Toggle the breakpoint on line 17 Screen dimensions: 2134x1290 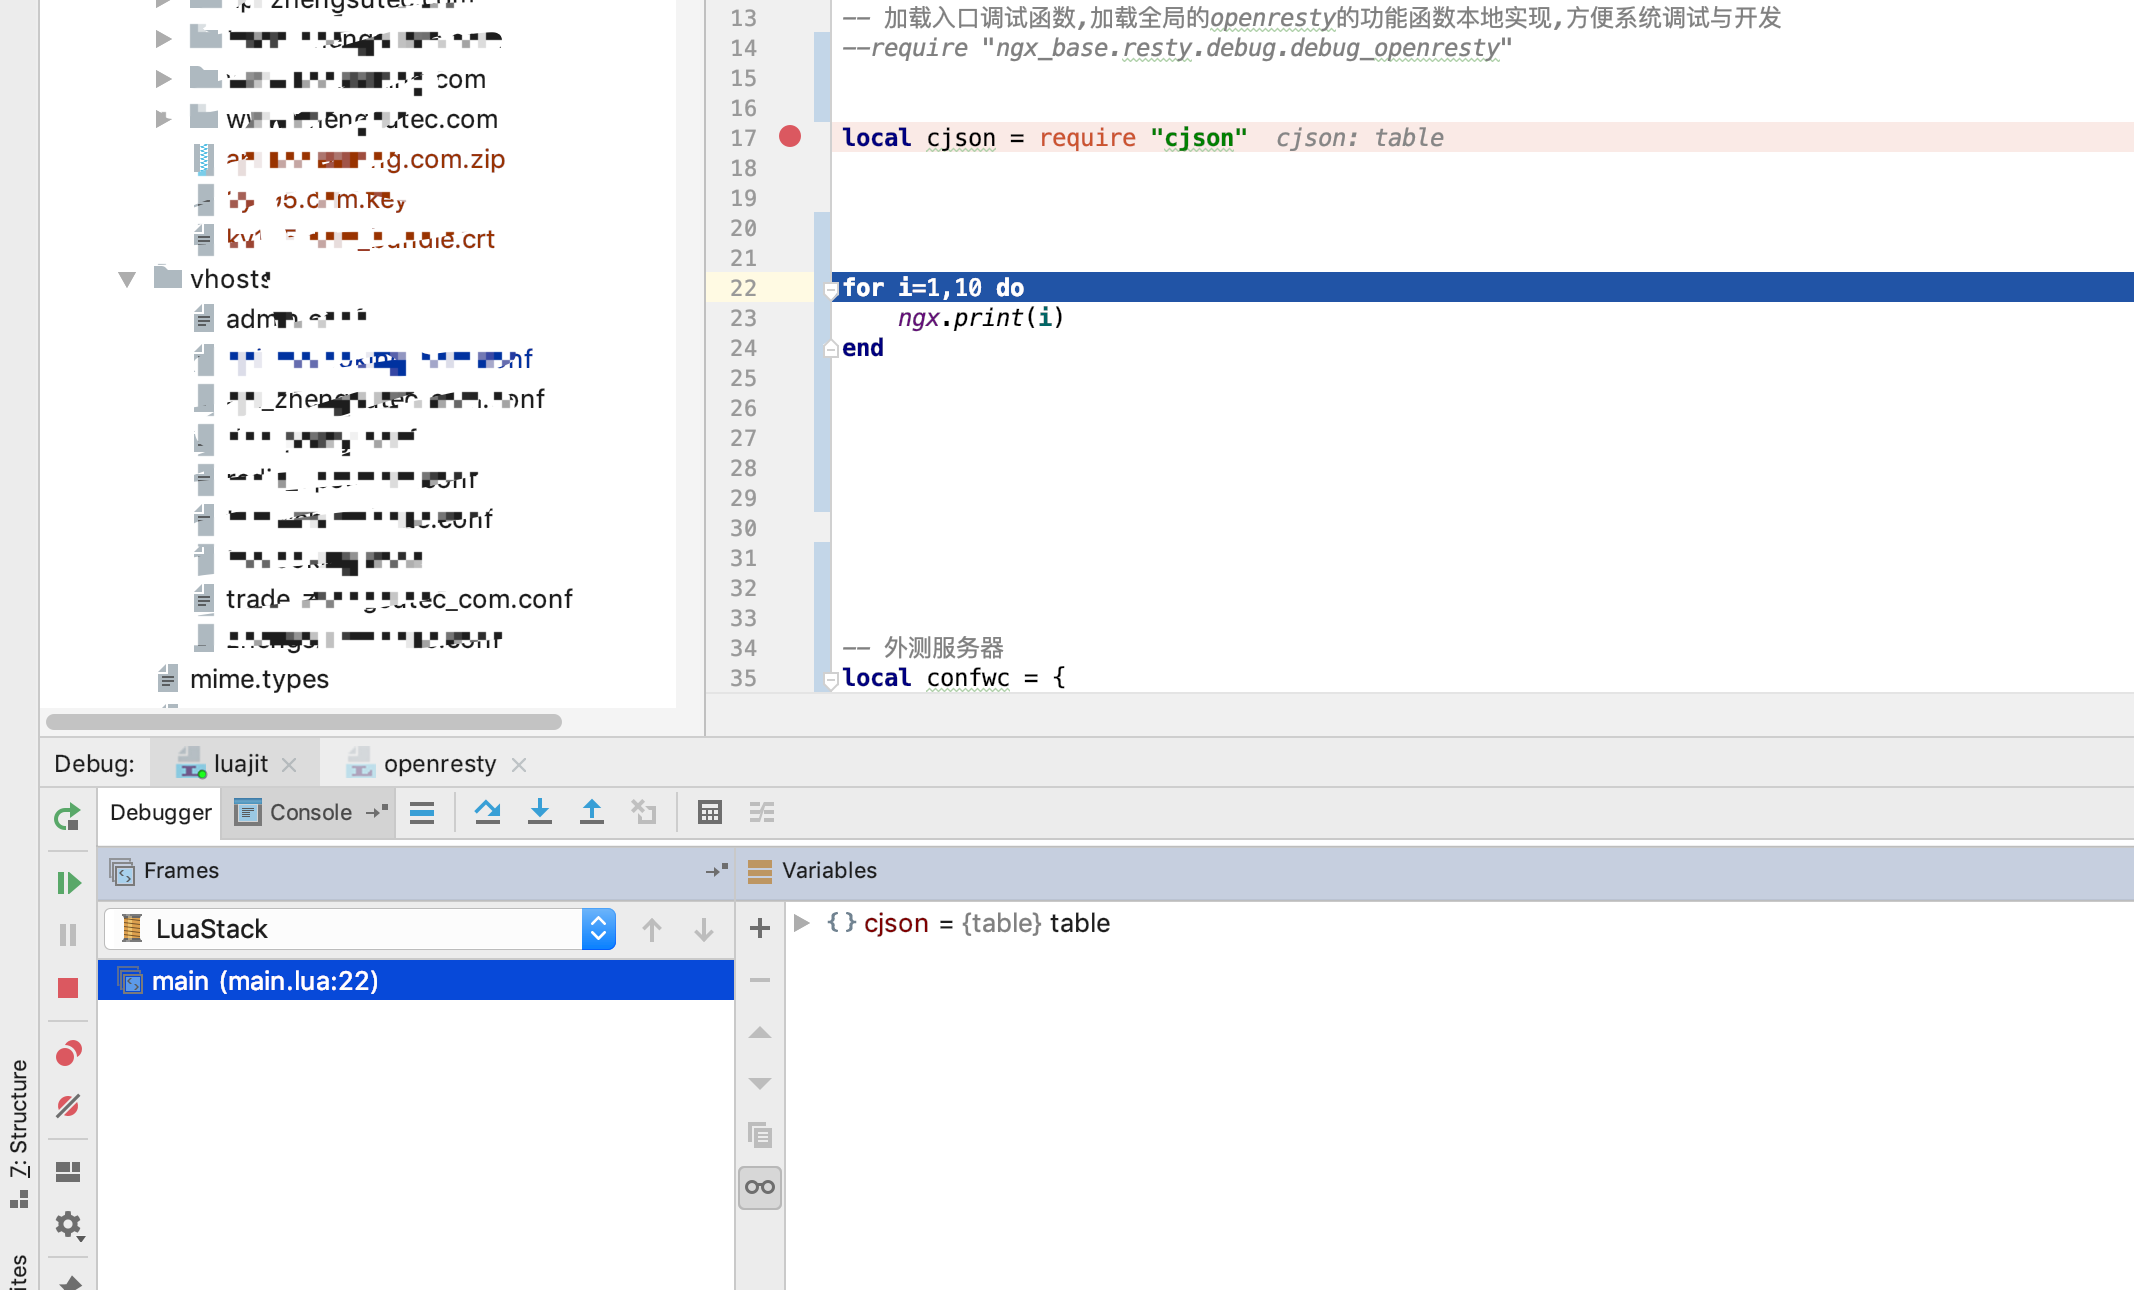[x=790, y=137]
